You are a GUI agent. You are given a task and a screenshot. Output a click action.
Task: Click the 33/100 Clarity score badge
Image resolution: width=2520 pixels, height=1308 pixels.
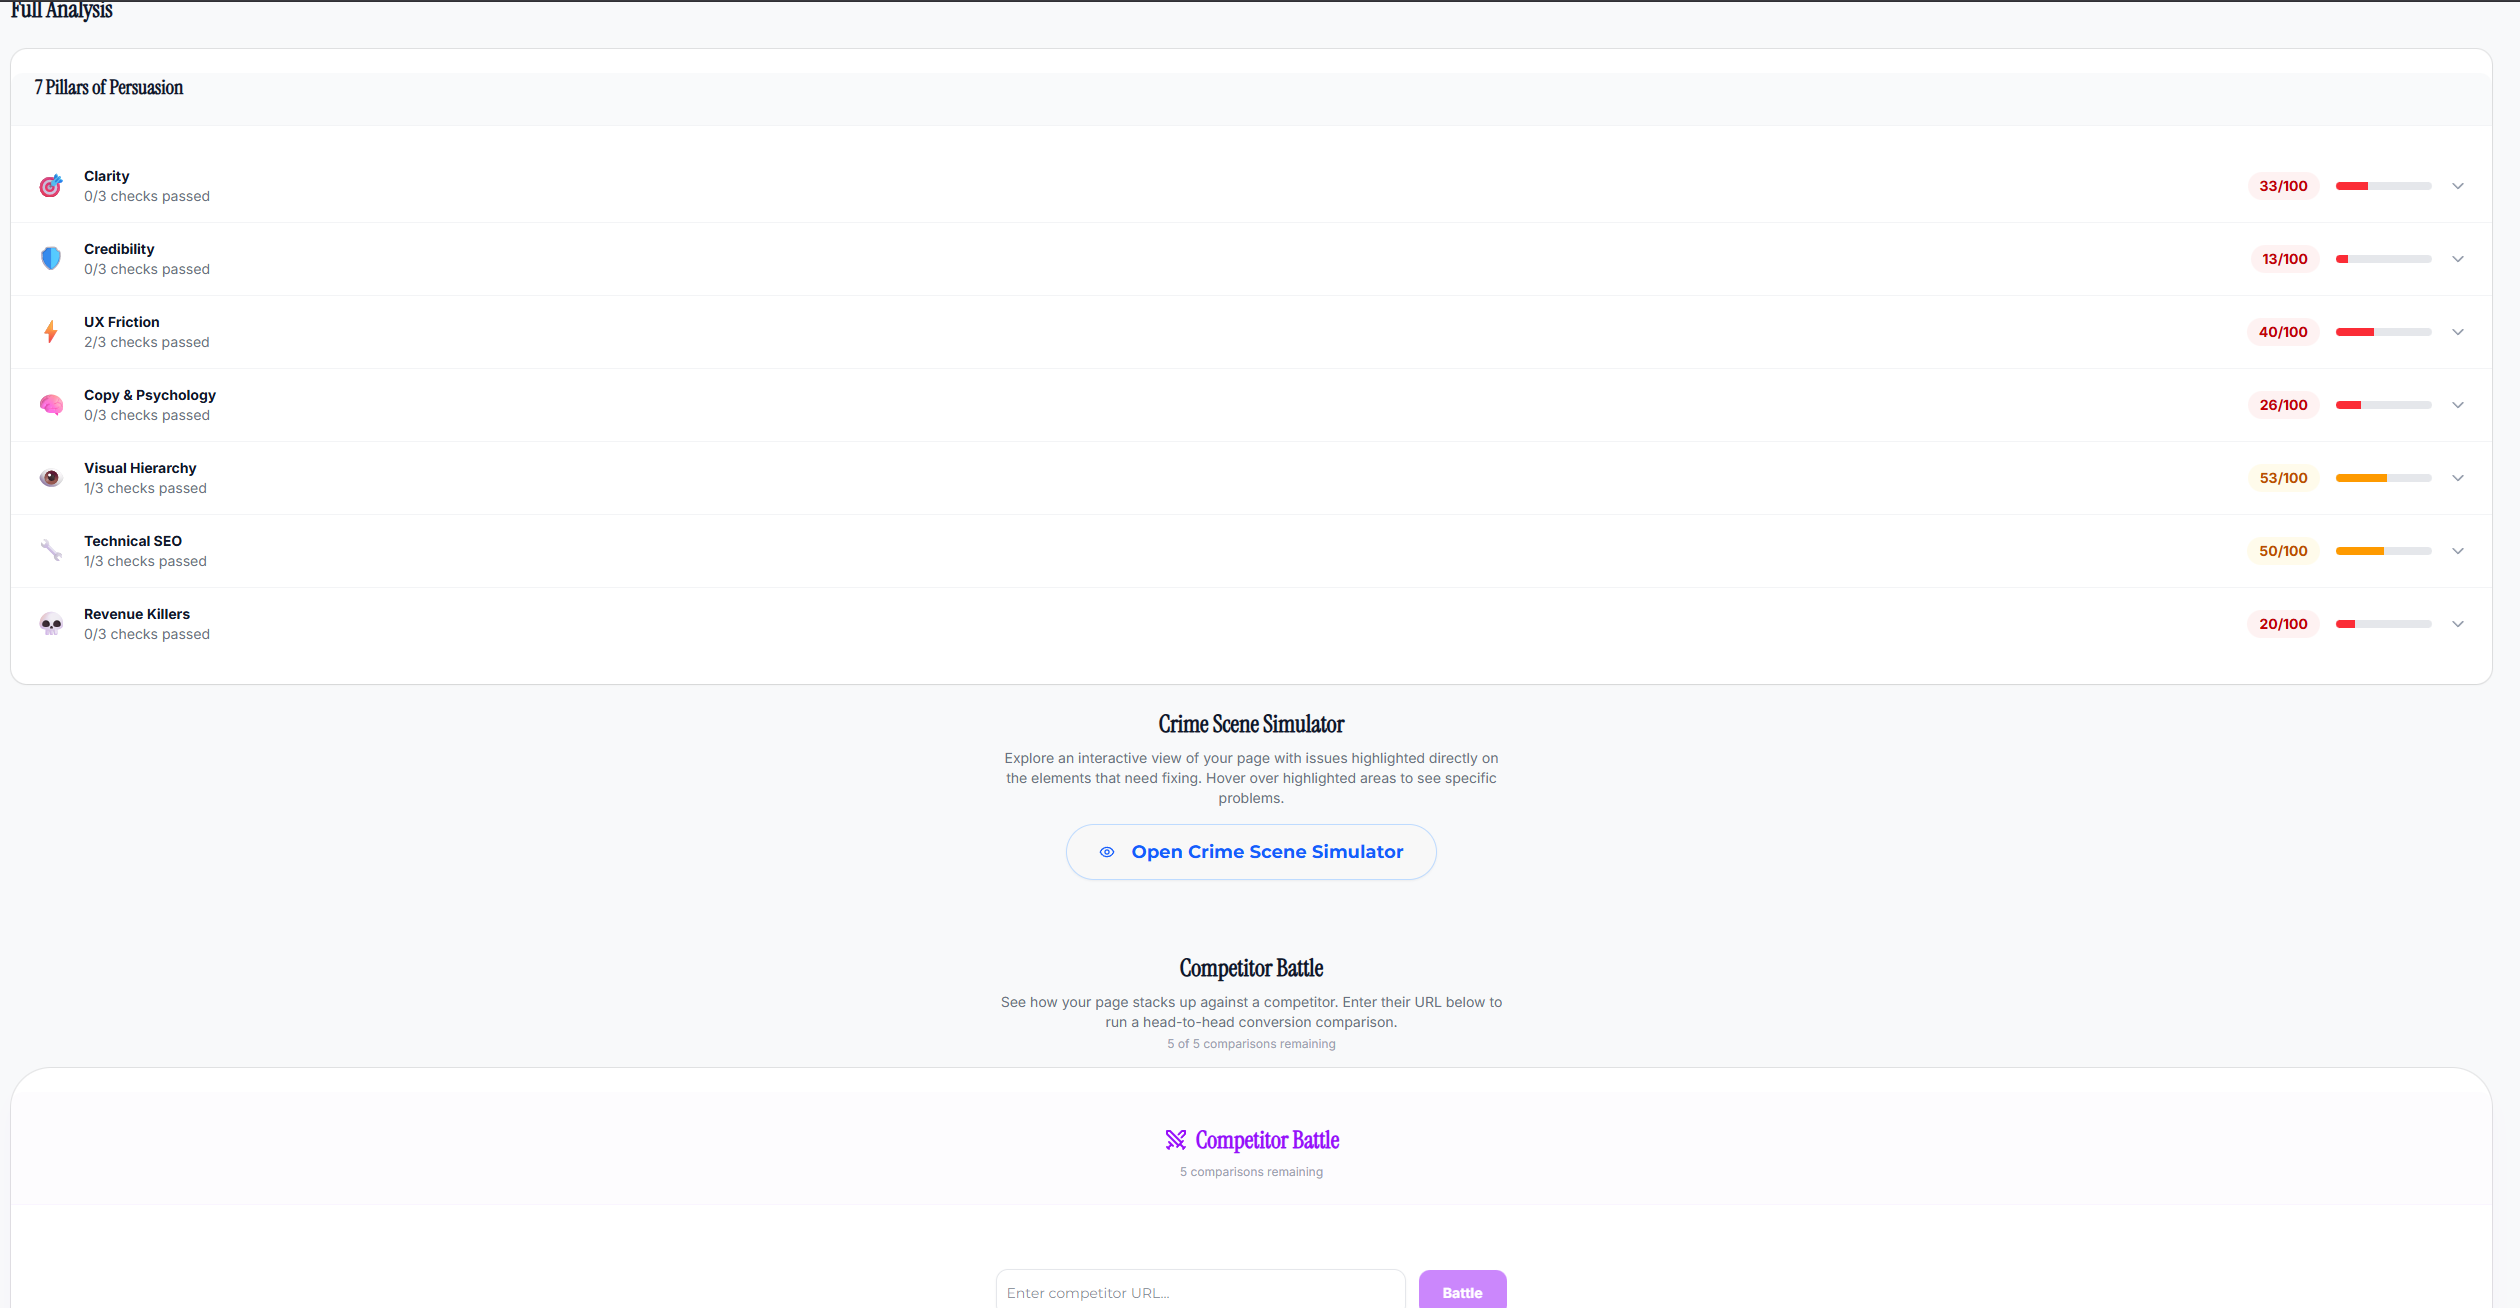(x=2283, y=186)
